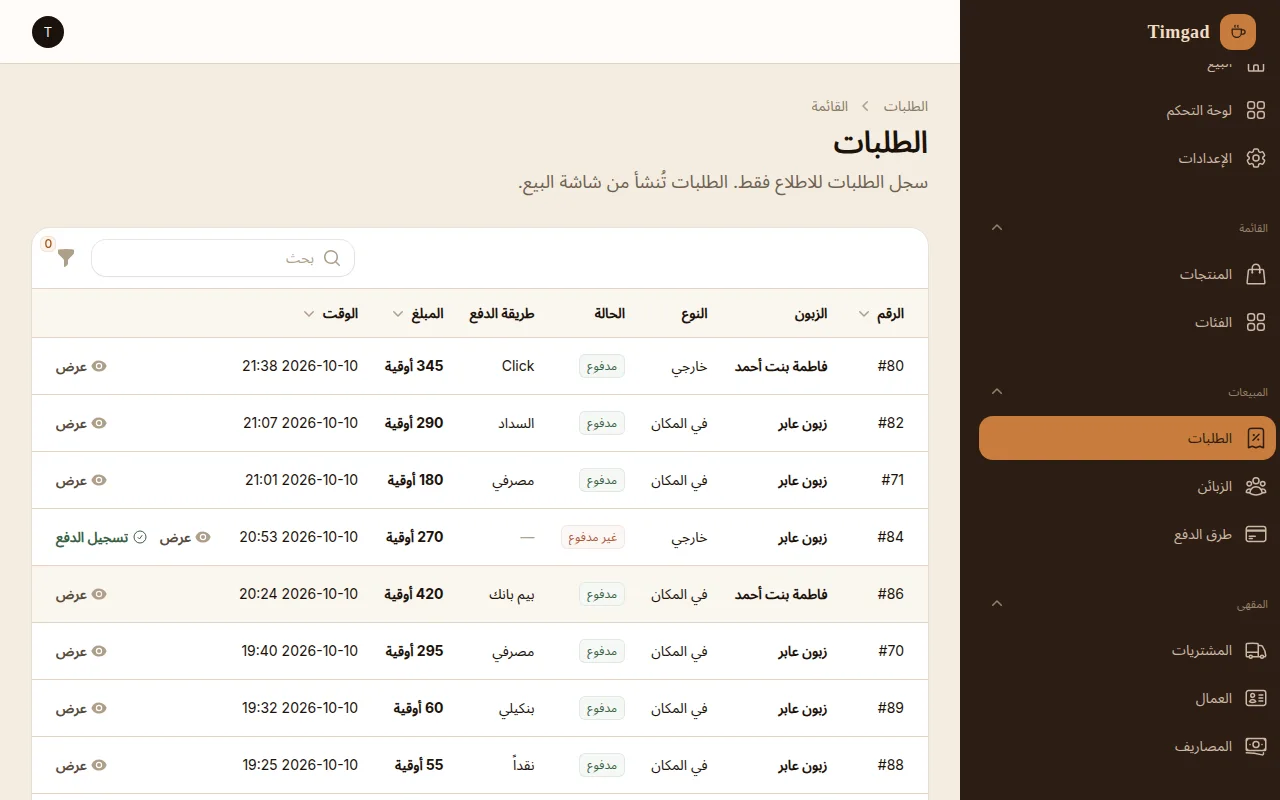Sort table by المبلغ column

pyautogui.click(x=418, y=313)
